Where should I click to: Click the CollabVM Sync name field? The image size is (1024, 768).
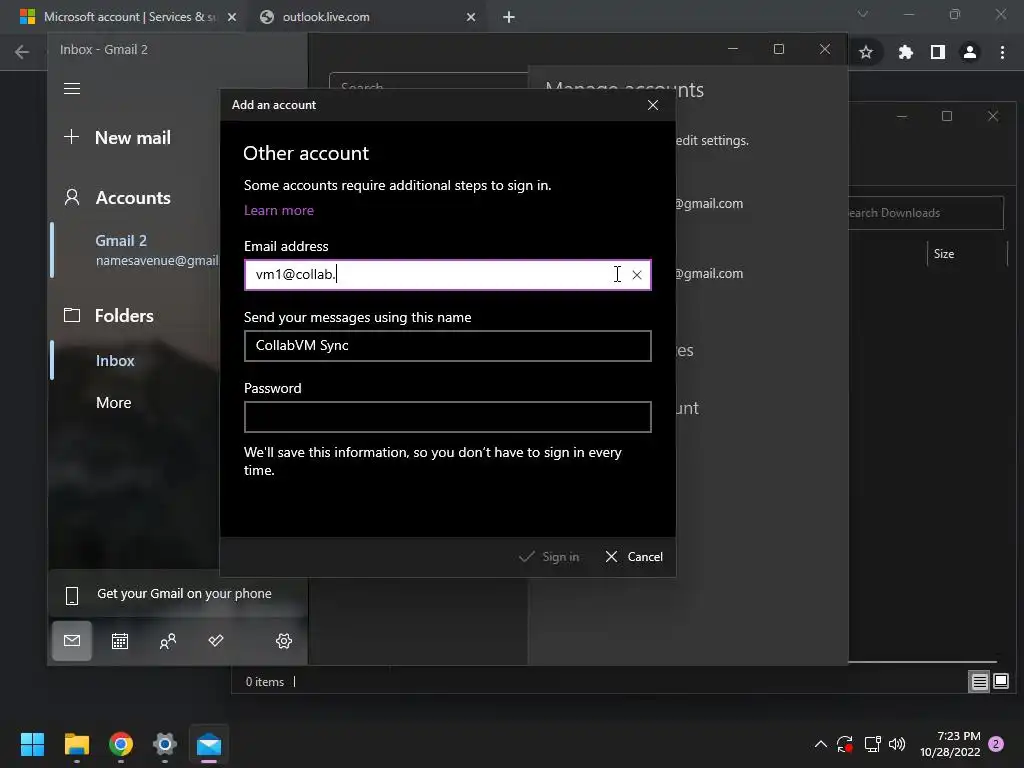pos(447,345)
